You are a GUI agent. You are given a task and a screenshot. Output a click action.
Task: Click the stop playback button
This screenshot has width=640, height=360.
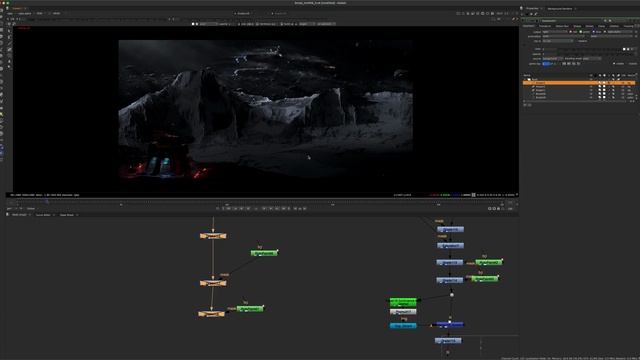(x=257, y=209)
